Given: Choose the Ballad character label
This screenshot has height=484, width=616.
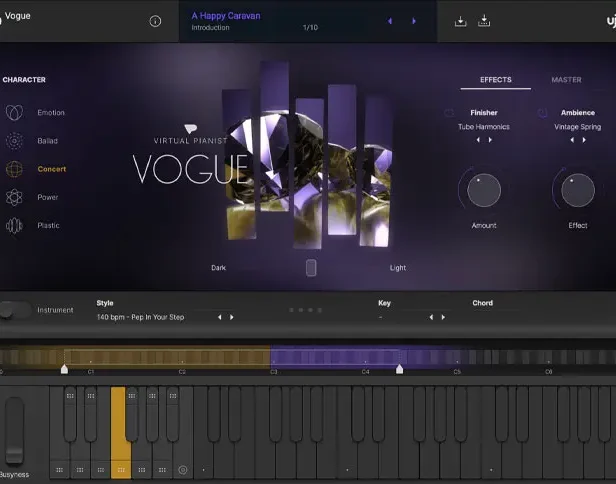Looking at the screenshot, I should (48, 141).
